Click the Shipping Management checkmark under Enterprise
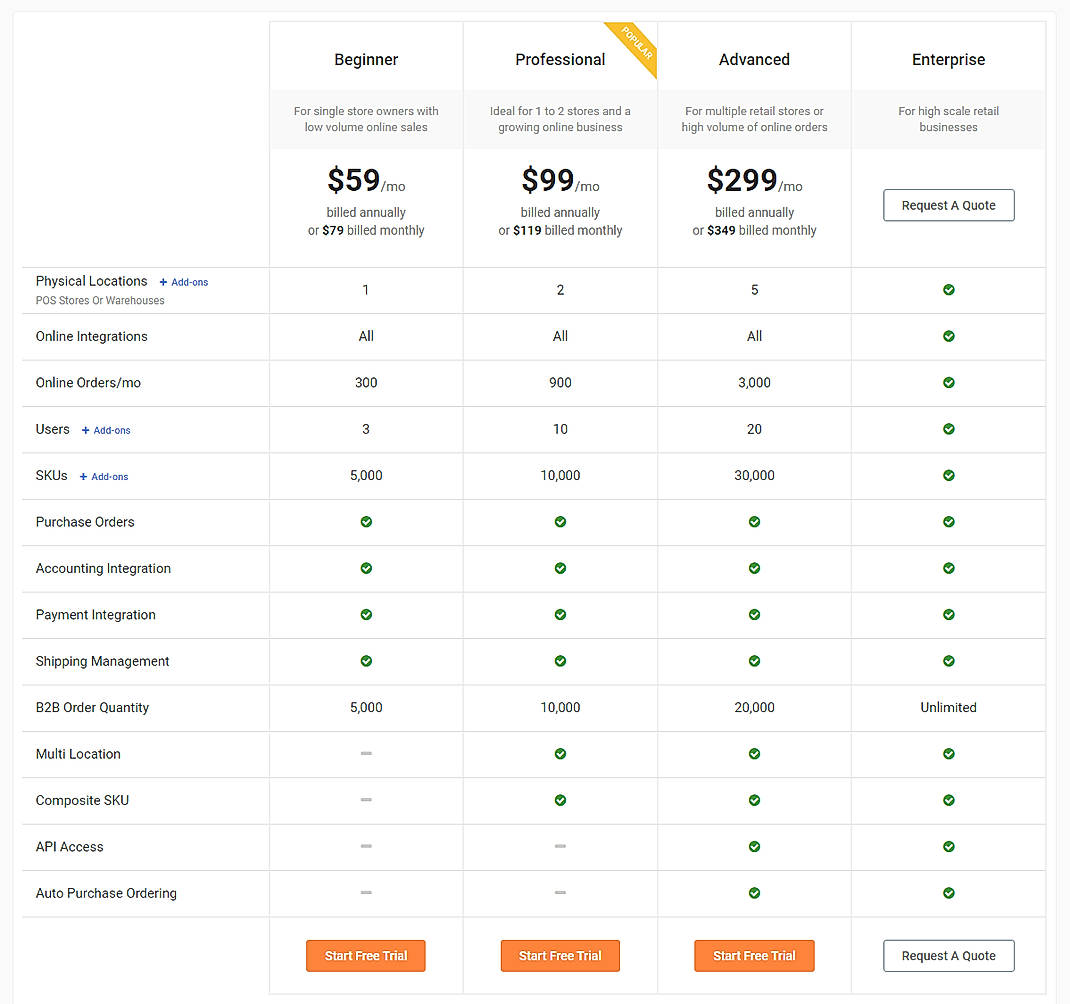1070x1004 pixels. point(948,661)
